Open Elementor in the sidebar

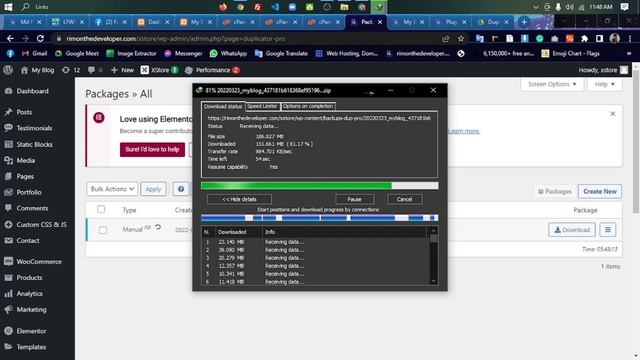point(25,331)
